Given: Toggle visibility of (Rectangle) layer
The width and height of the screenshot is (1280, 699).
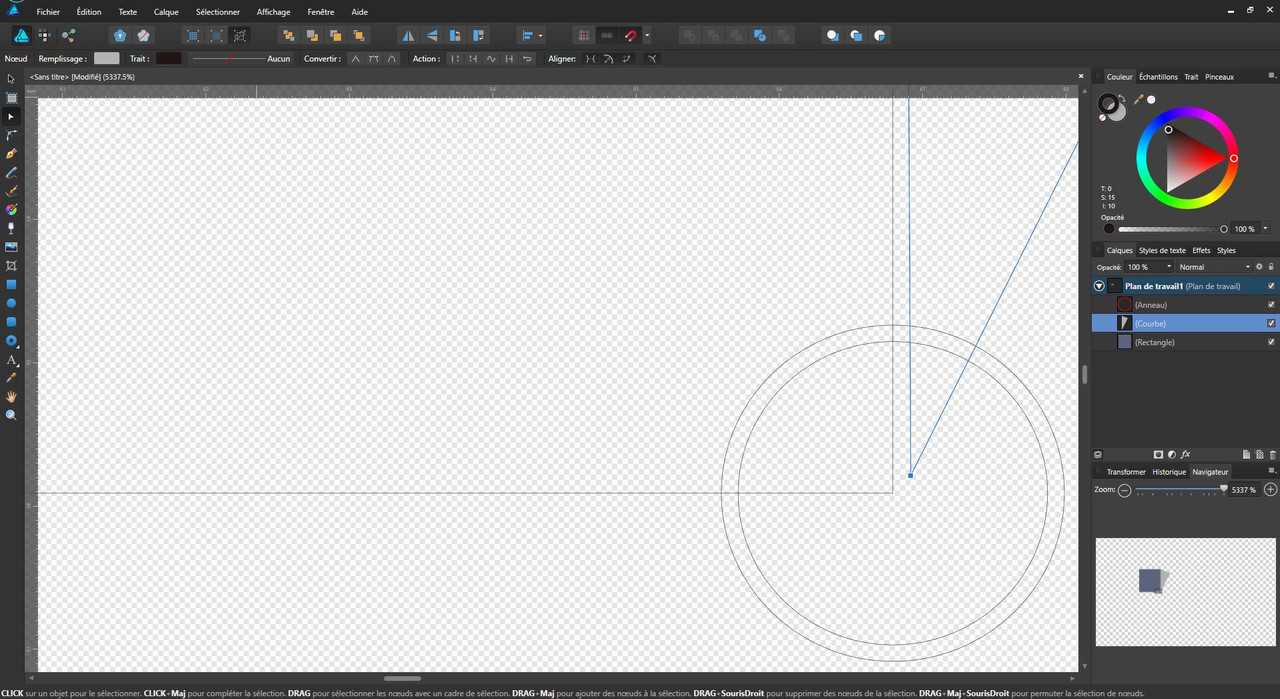Looking at the screenshot, I should [x=1271, y=342].
